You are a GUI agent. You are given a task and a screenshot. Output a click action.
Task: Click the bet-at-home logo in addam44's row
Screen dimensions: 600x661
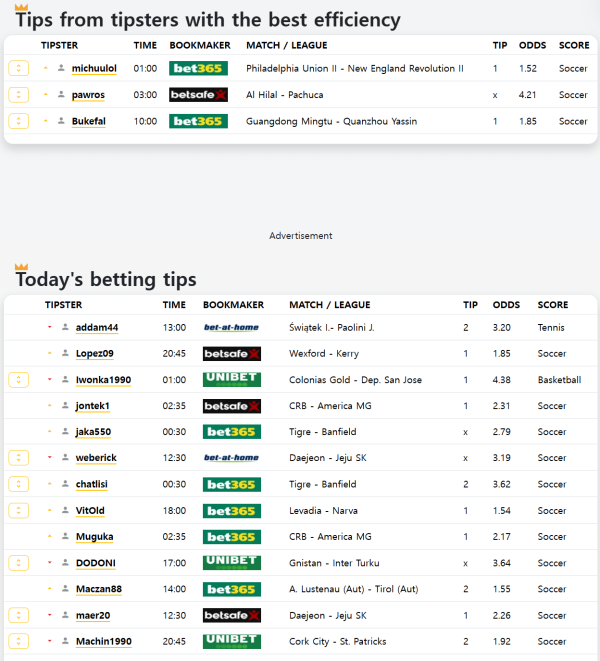(231, 327)
